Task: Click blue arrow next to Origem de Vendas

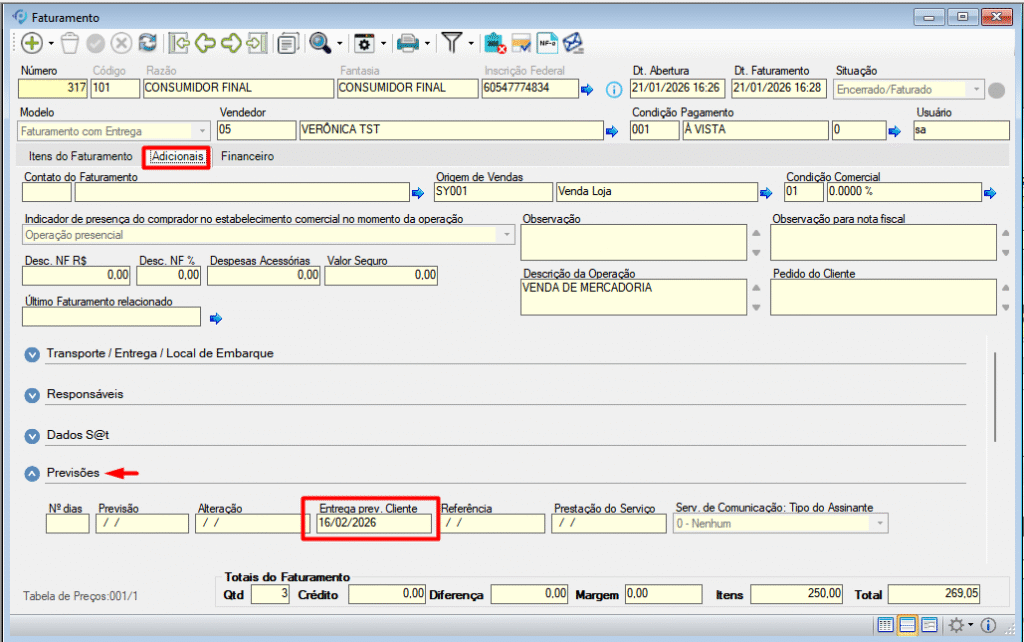Action: tap(767, 193)
